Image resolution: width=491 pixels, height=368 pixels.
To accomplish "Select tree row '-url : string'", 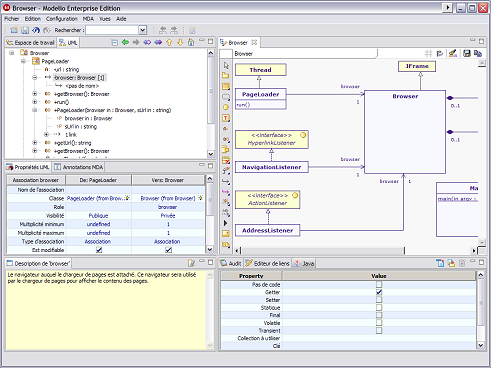I will (x=66, y=69).
